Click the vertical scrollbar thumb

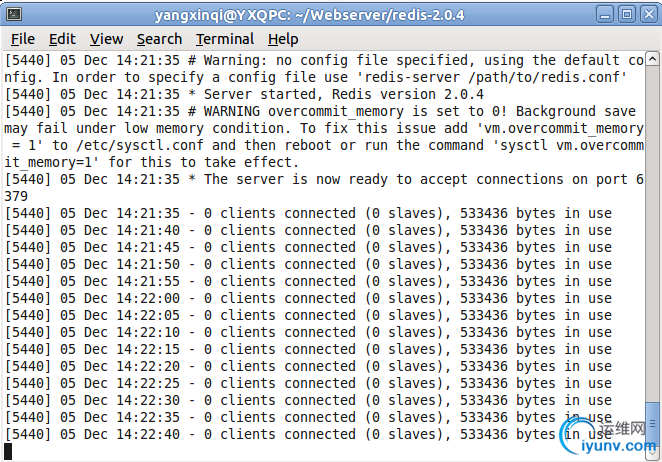(652, 424)
